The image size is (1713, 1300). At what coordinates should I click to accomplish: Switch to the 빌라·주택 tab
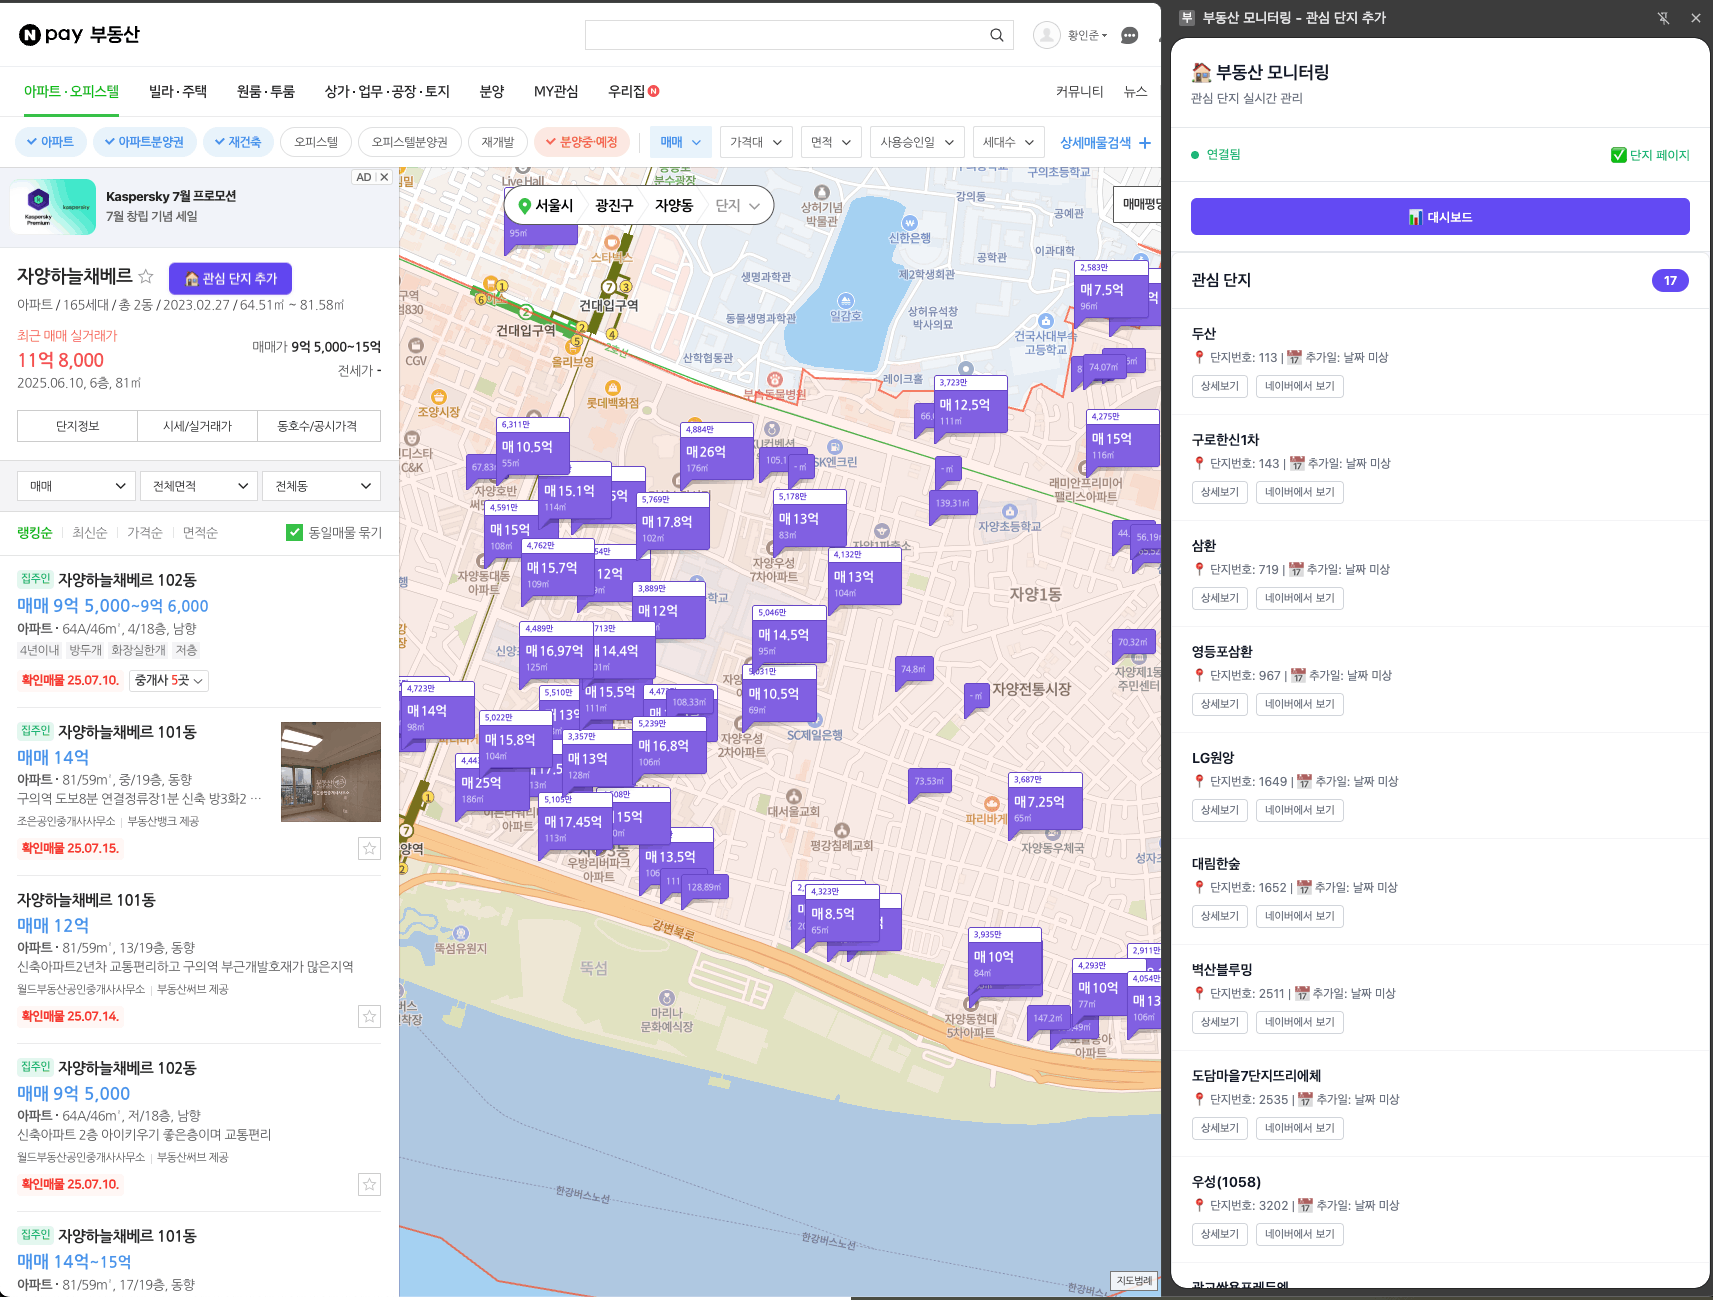pyautogui.click(x=177, y=92)
